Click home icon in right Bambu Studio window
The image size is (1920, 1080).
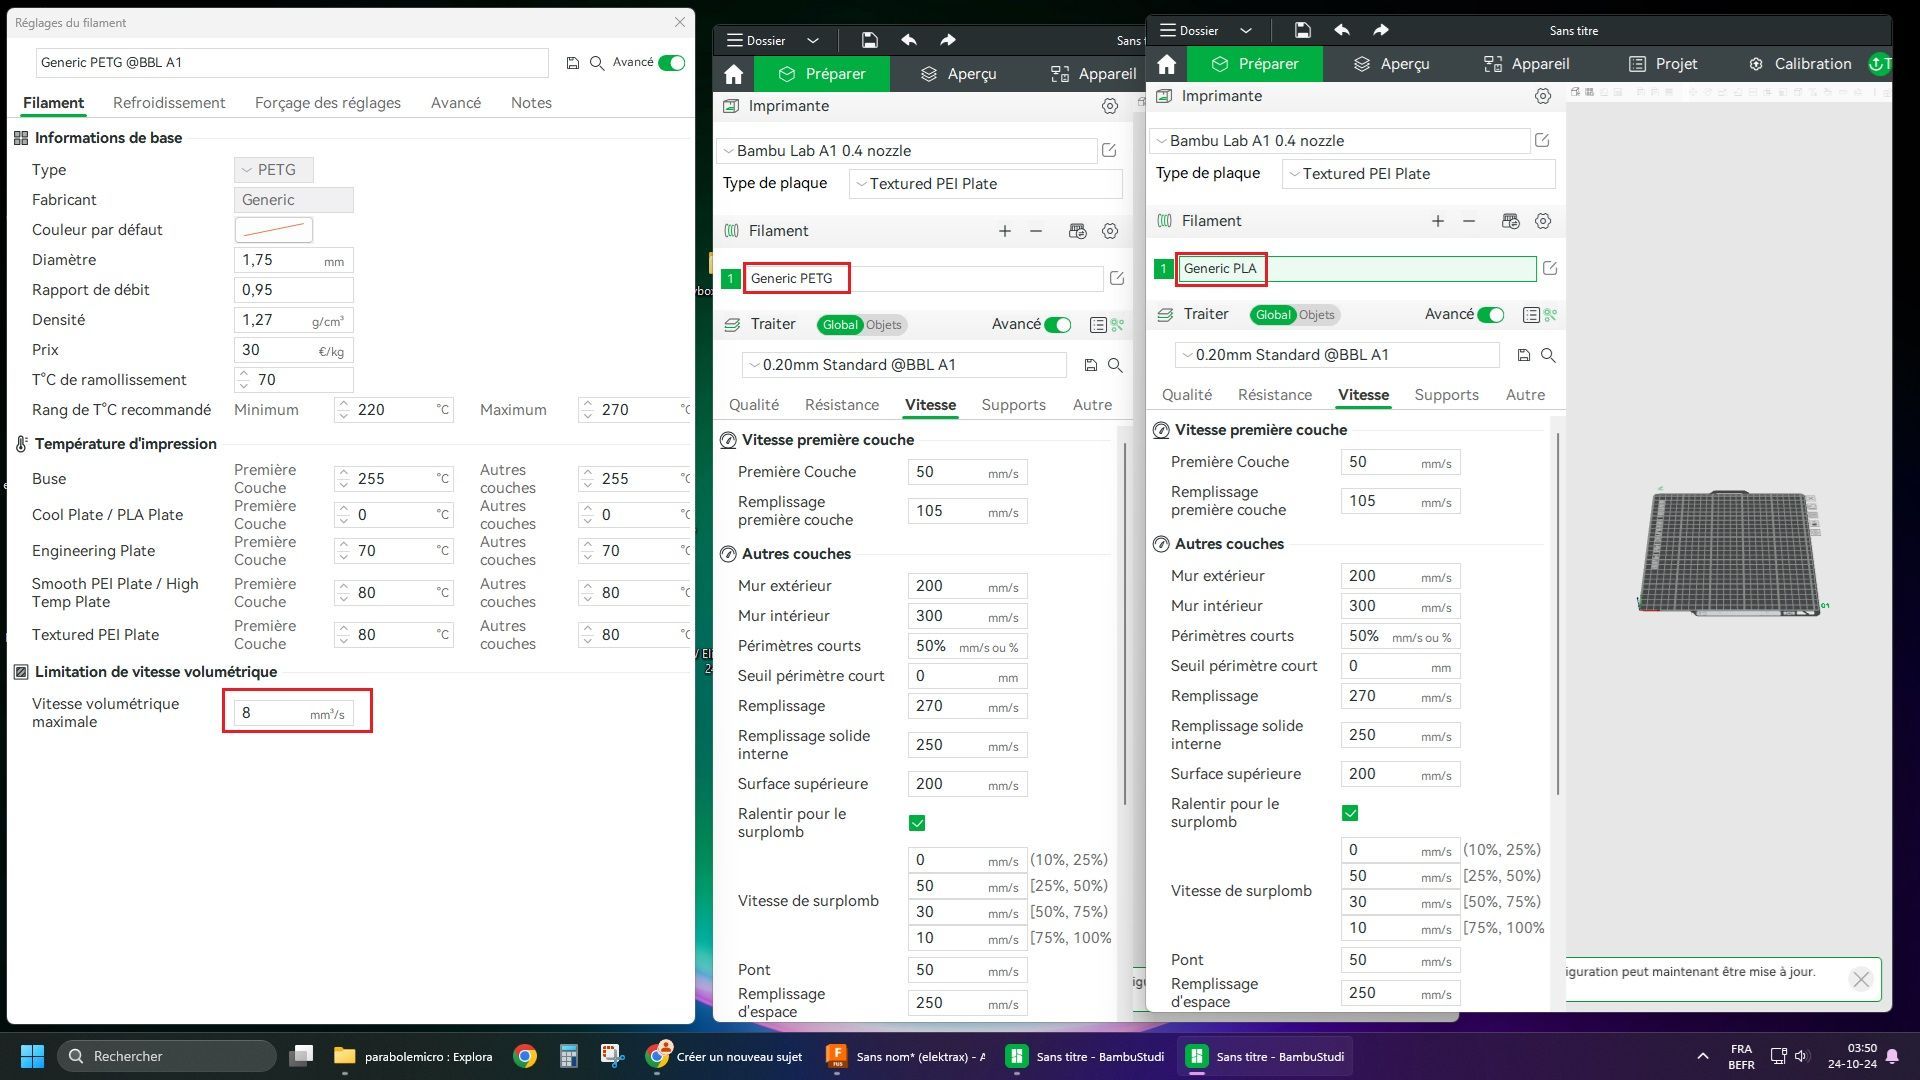(1166, 64)
